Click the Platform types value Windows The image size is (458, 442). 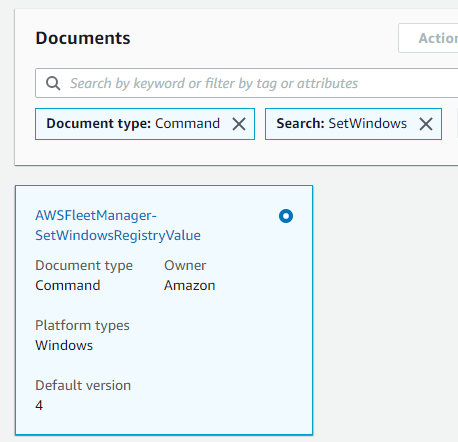coord(64,345)
